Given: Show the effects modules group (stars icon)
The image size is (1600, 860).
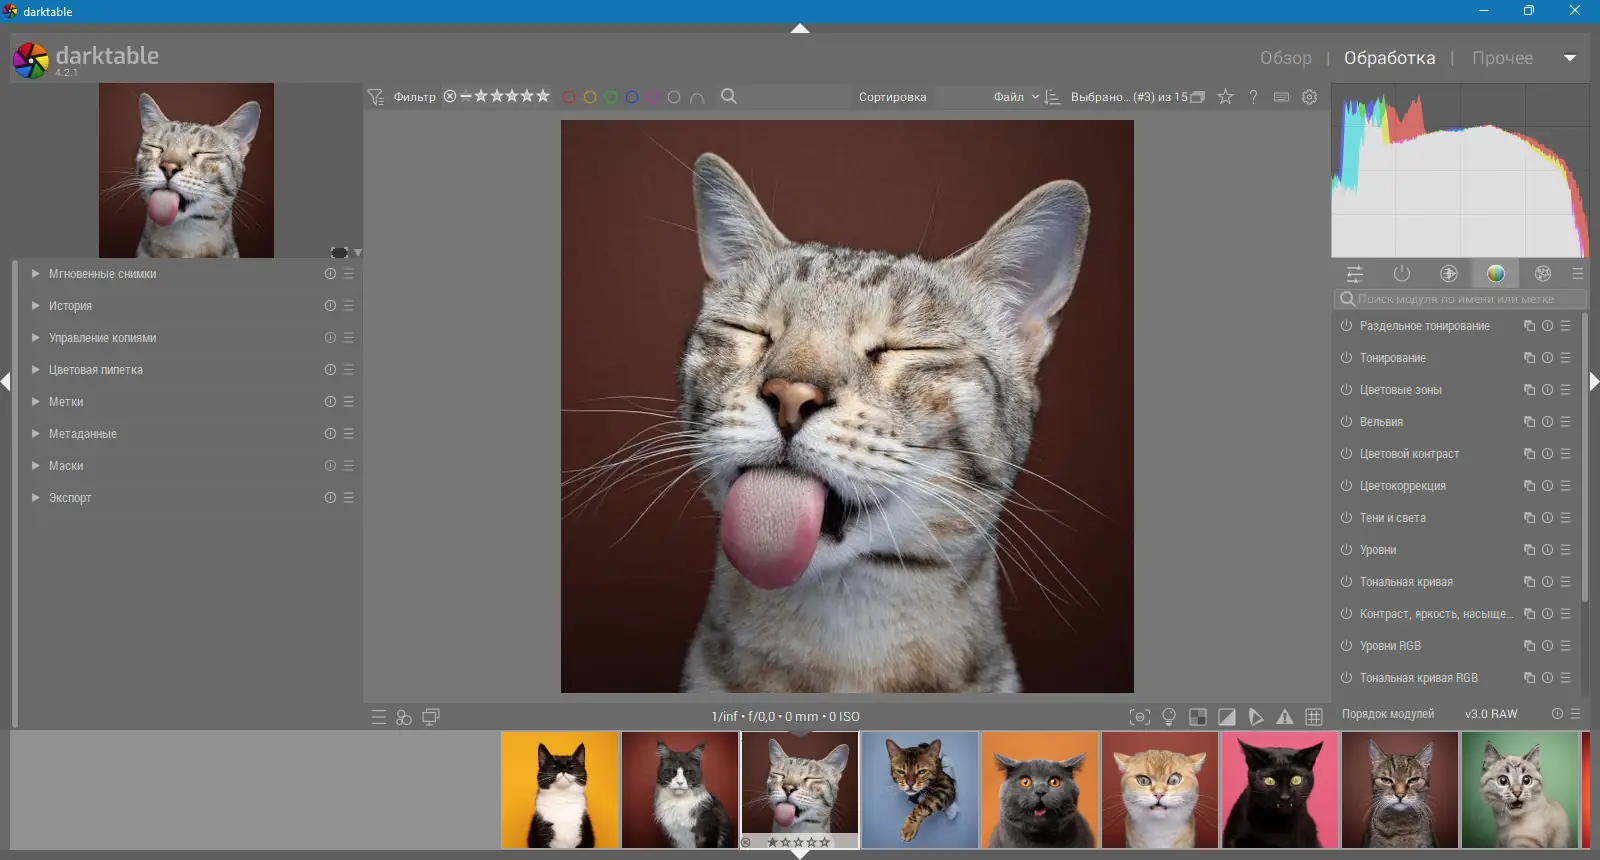Looking at the screenshot, I should [1543, 274].
